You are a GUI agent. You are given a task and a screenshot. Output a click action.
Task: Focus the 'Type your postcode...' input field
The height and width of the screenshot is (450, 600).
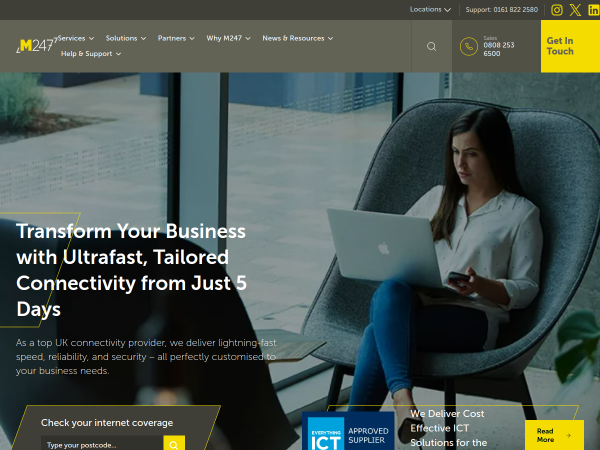(102, 444)
